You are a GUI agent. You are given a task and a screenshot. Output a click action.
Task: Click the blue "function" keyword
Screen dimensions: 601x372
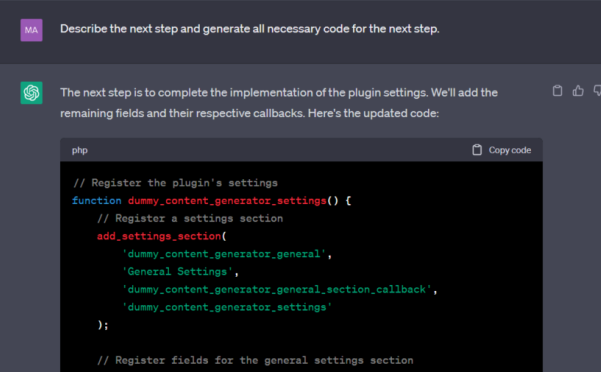[x=97, y=200]
